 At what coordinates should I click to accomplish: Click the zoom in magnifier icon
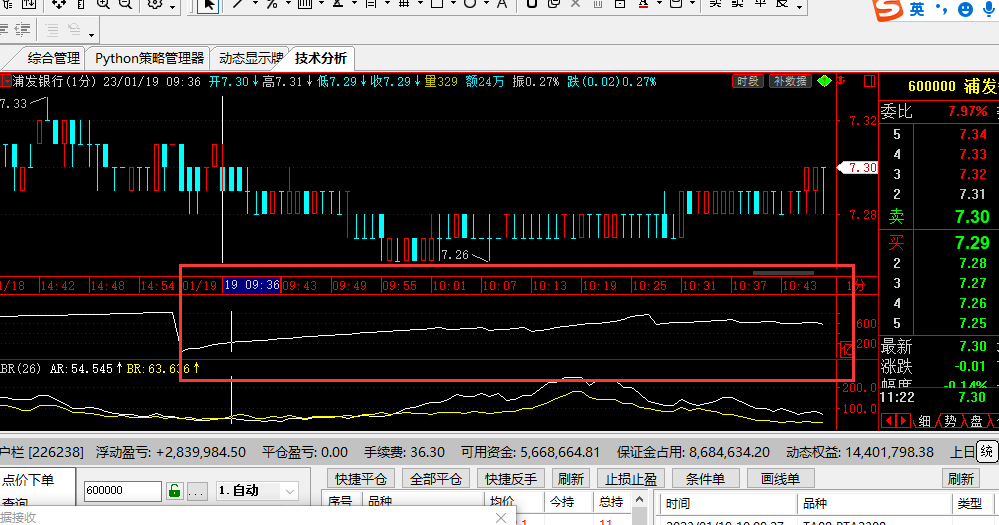coord(103,4)
